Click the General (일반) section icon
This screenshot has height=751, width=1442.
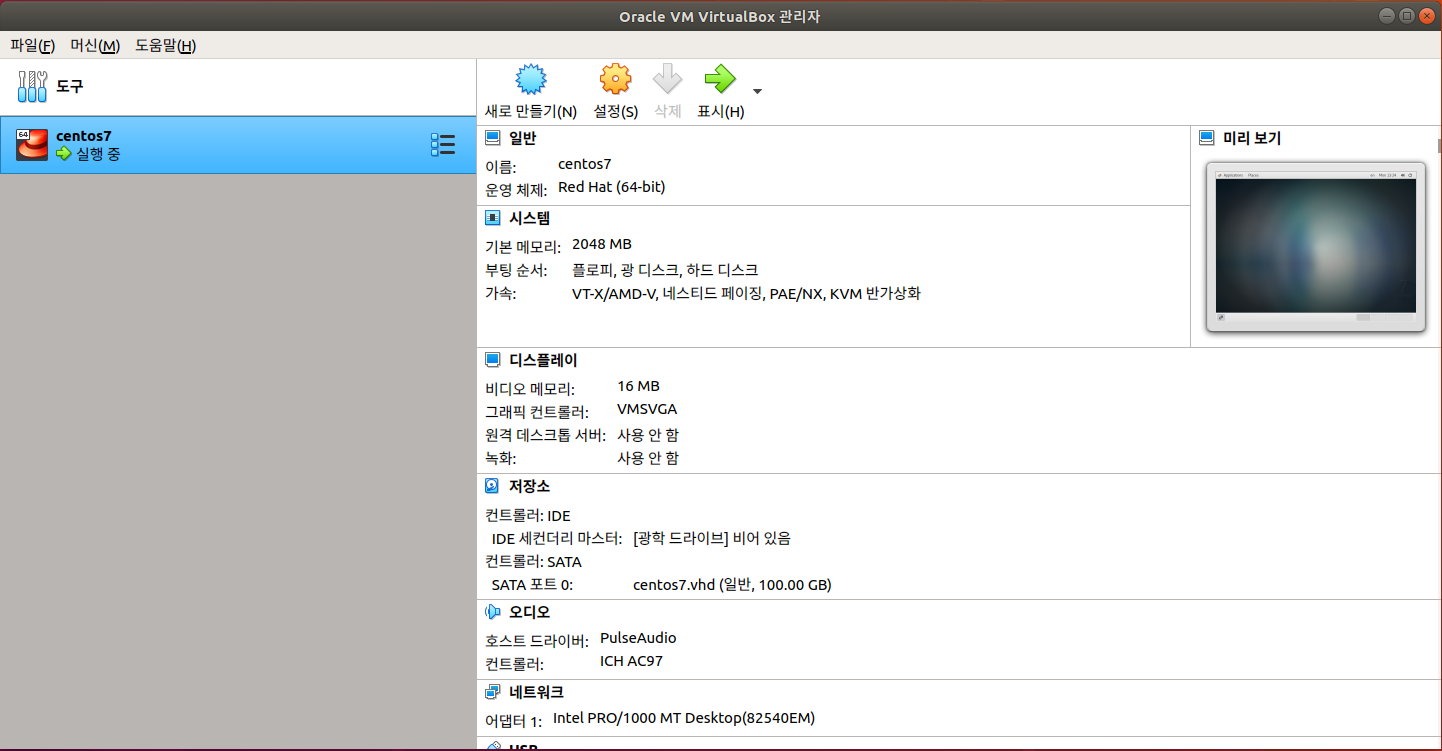pyautogui.click(x=492, y=138)
